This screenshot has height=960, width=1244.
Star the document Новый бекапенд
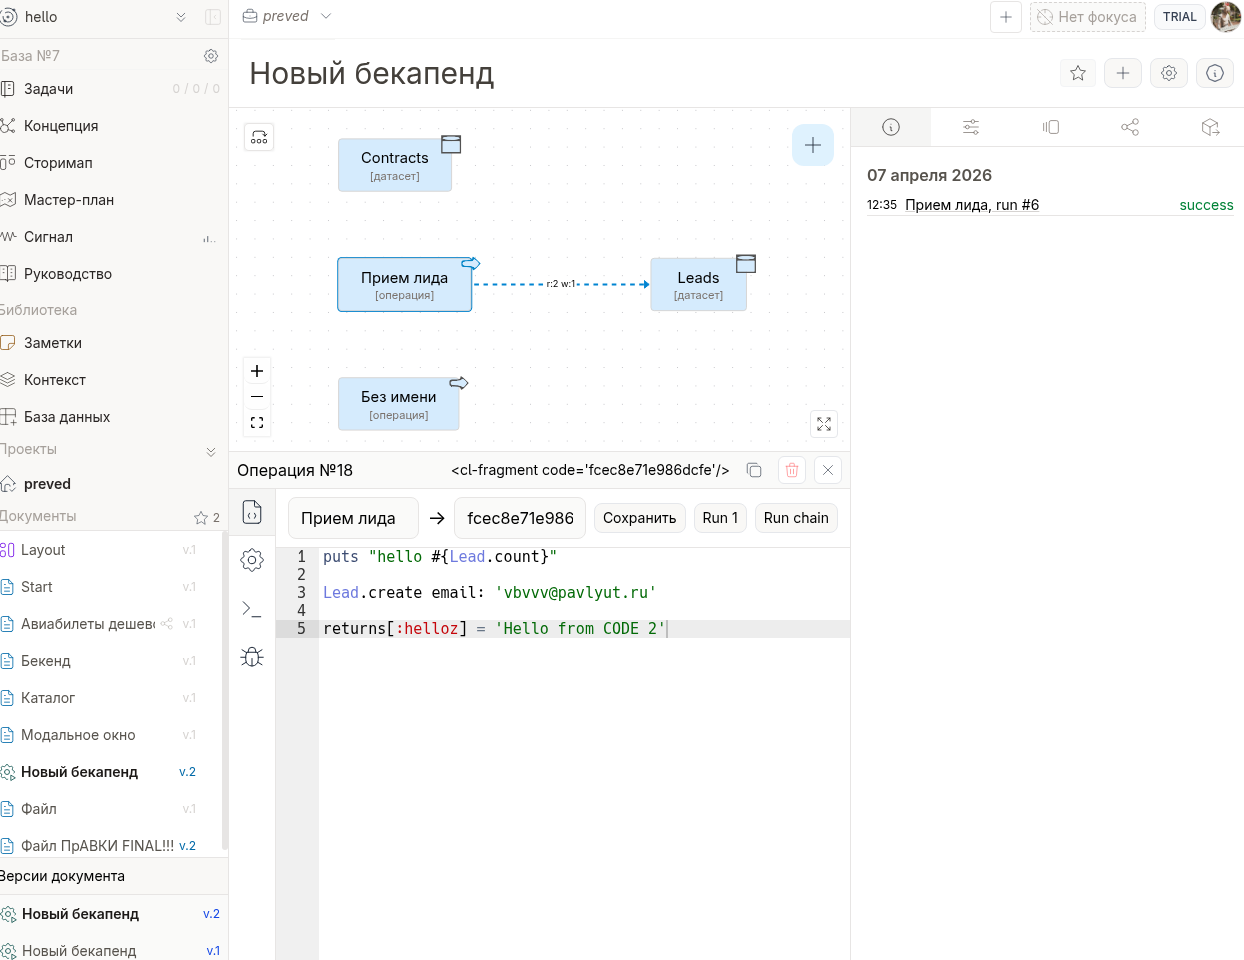click(1078, 73)
